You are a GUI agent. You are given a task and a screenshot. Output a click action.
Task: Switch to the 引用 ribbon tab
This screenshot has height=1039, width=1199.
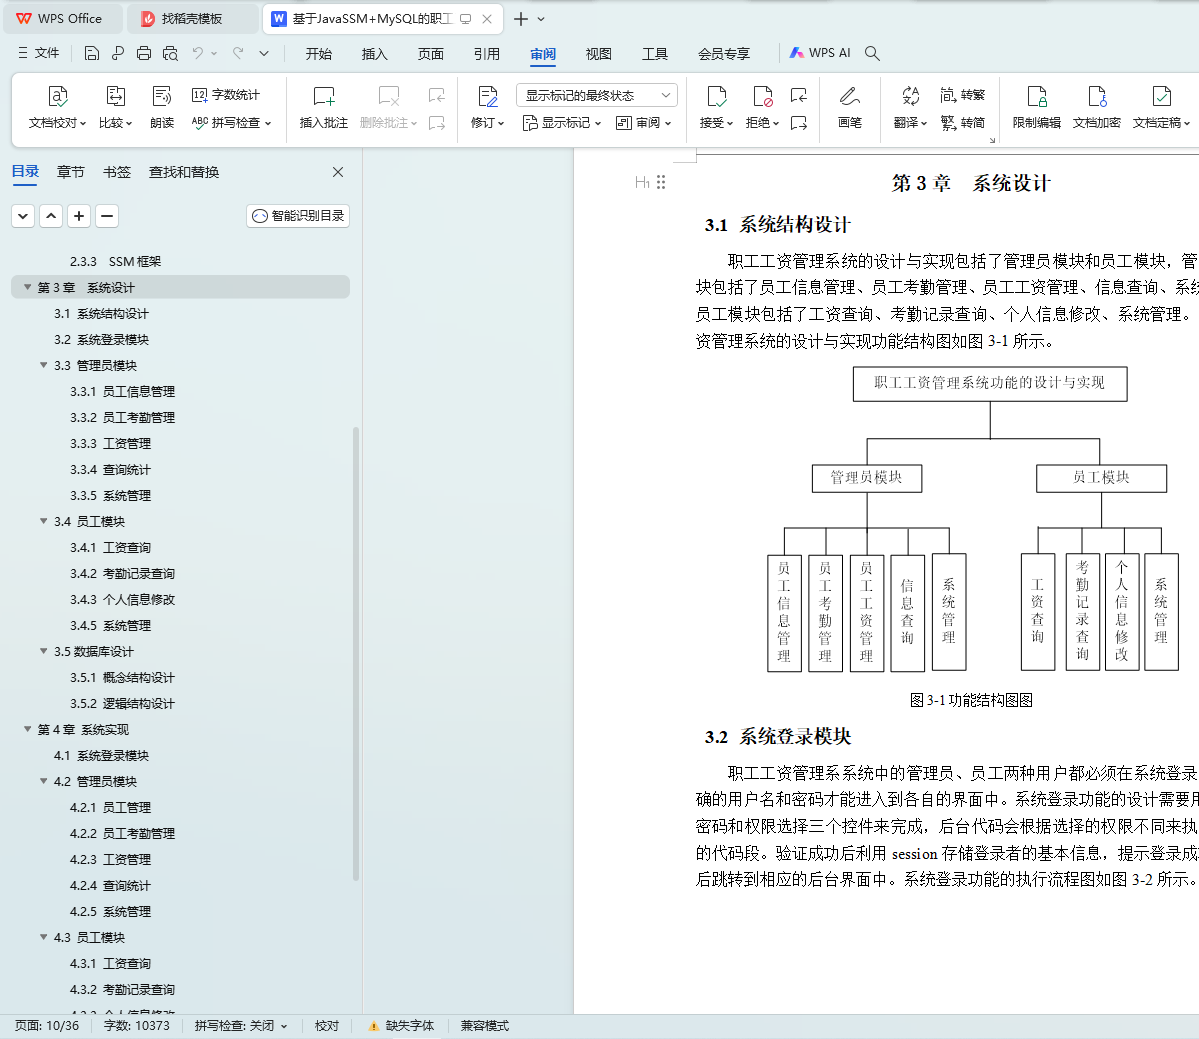coord(486,54)
